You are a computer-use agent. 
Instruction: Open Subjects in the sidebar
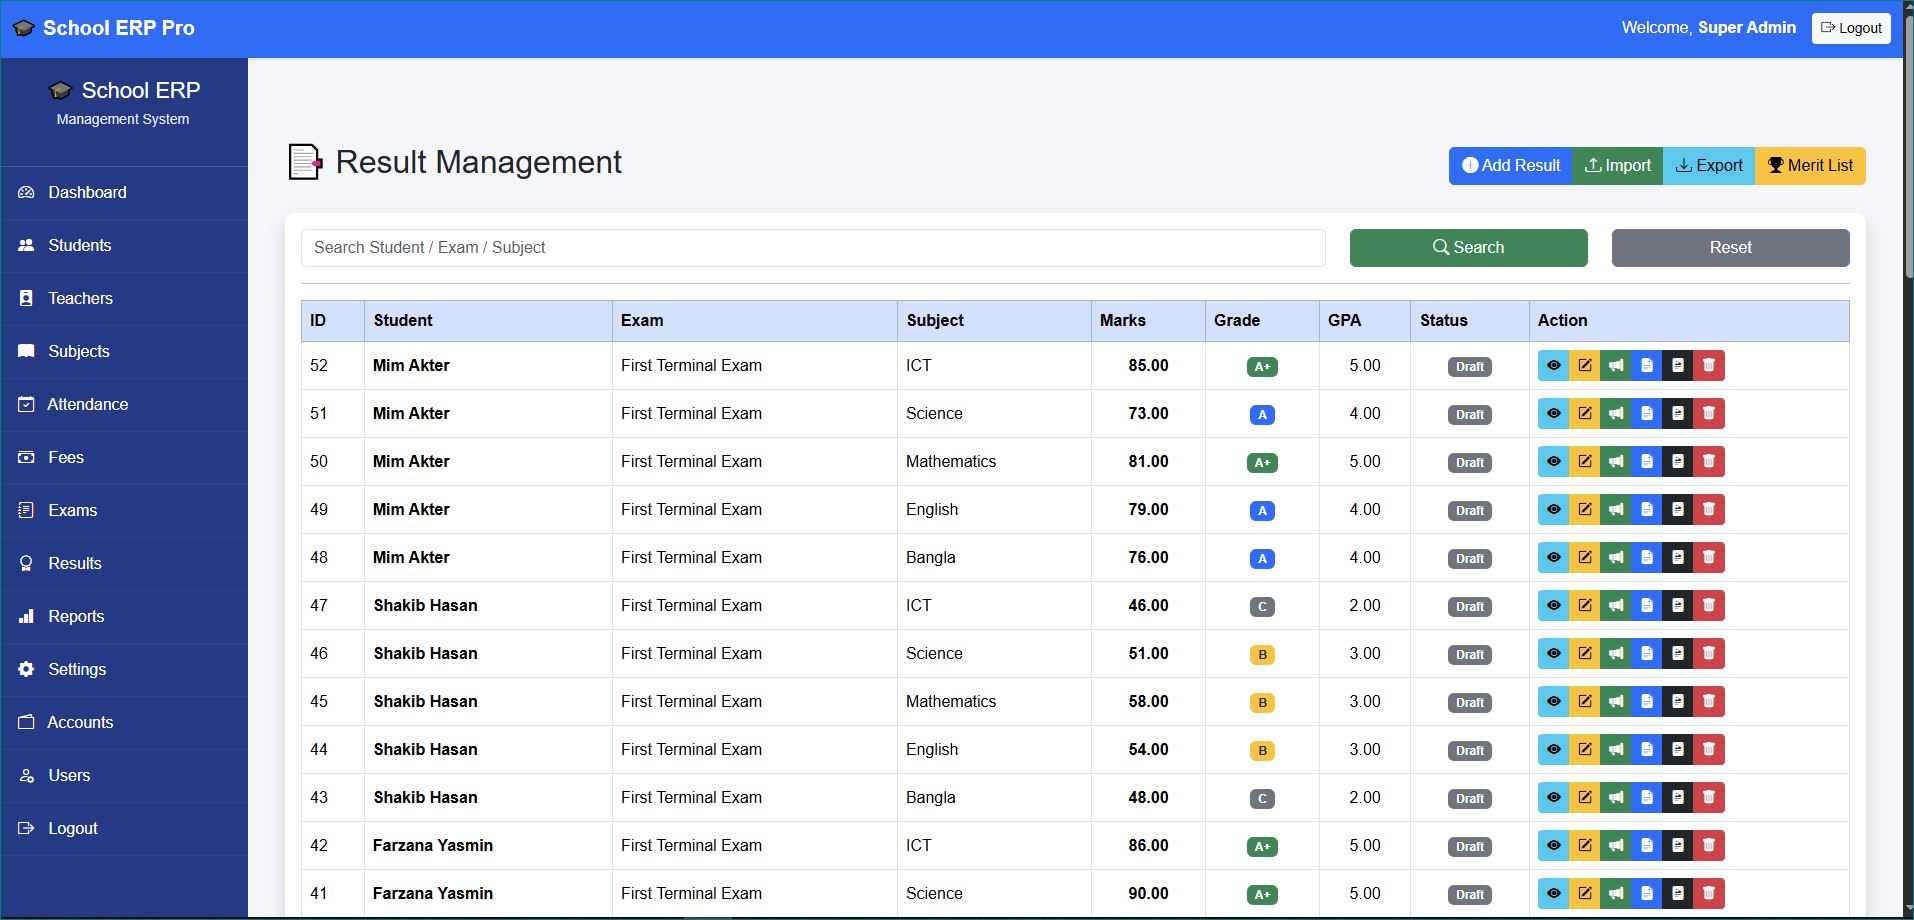coord(124,352)
